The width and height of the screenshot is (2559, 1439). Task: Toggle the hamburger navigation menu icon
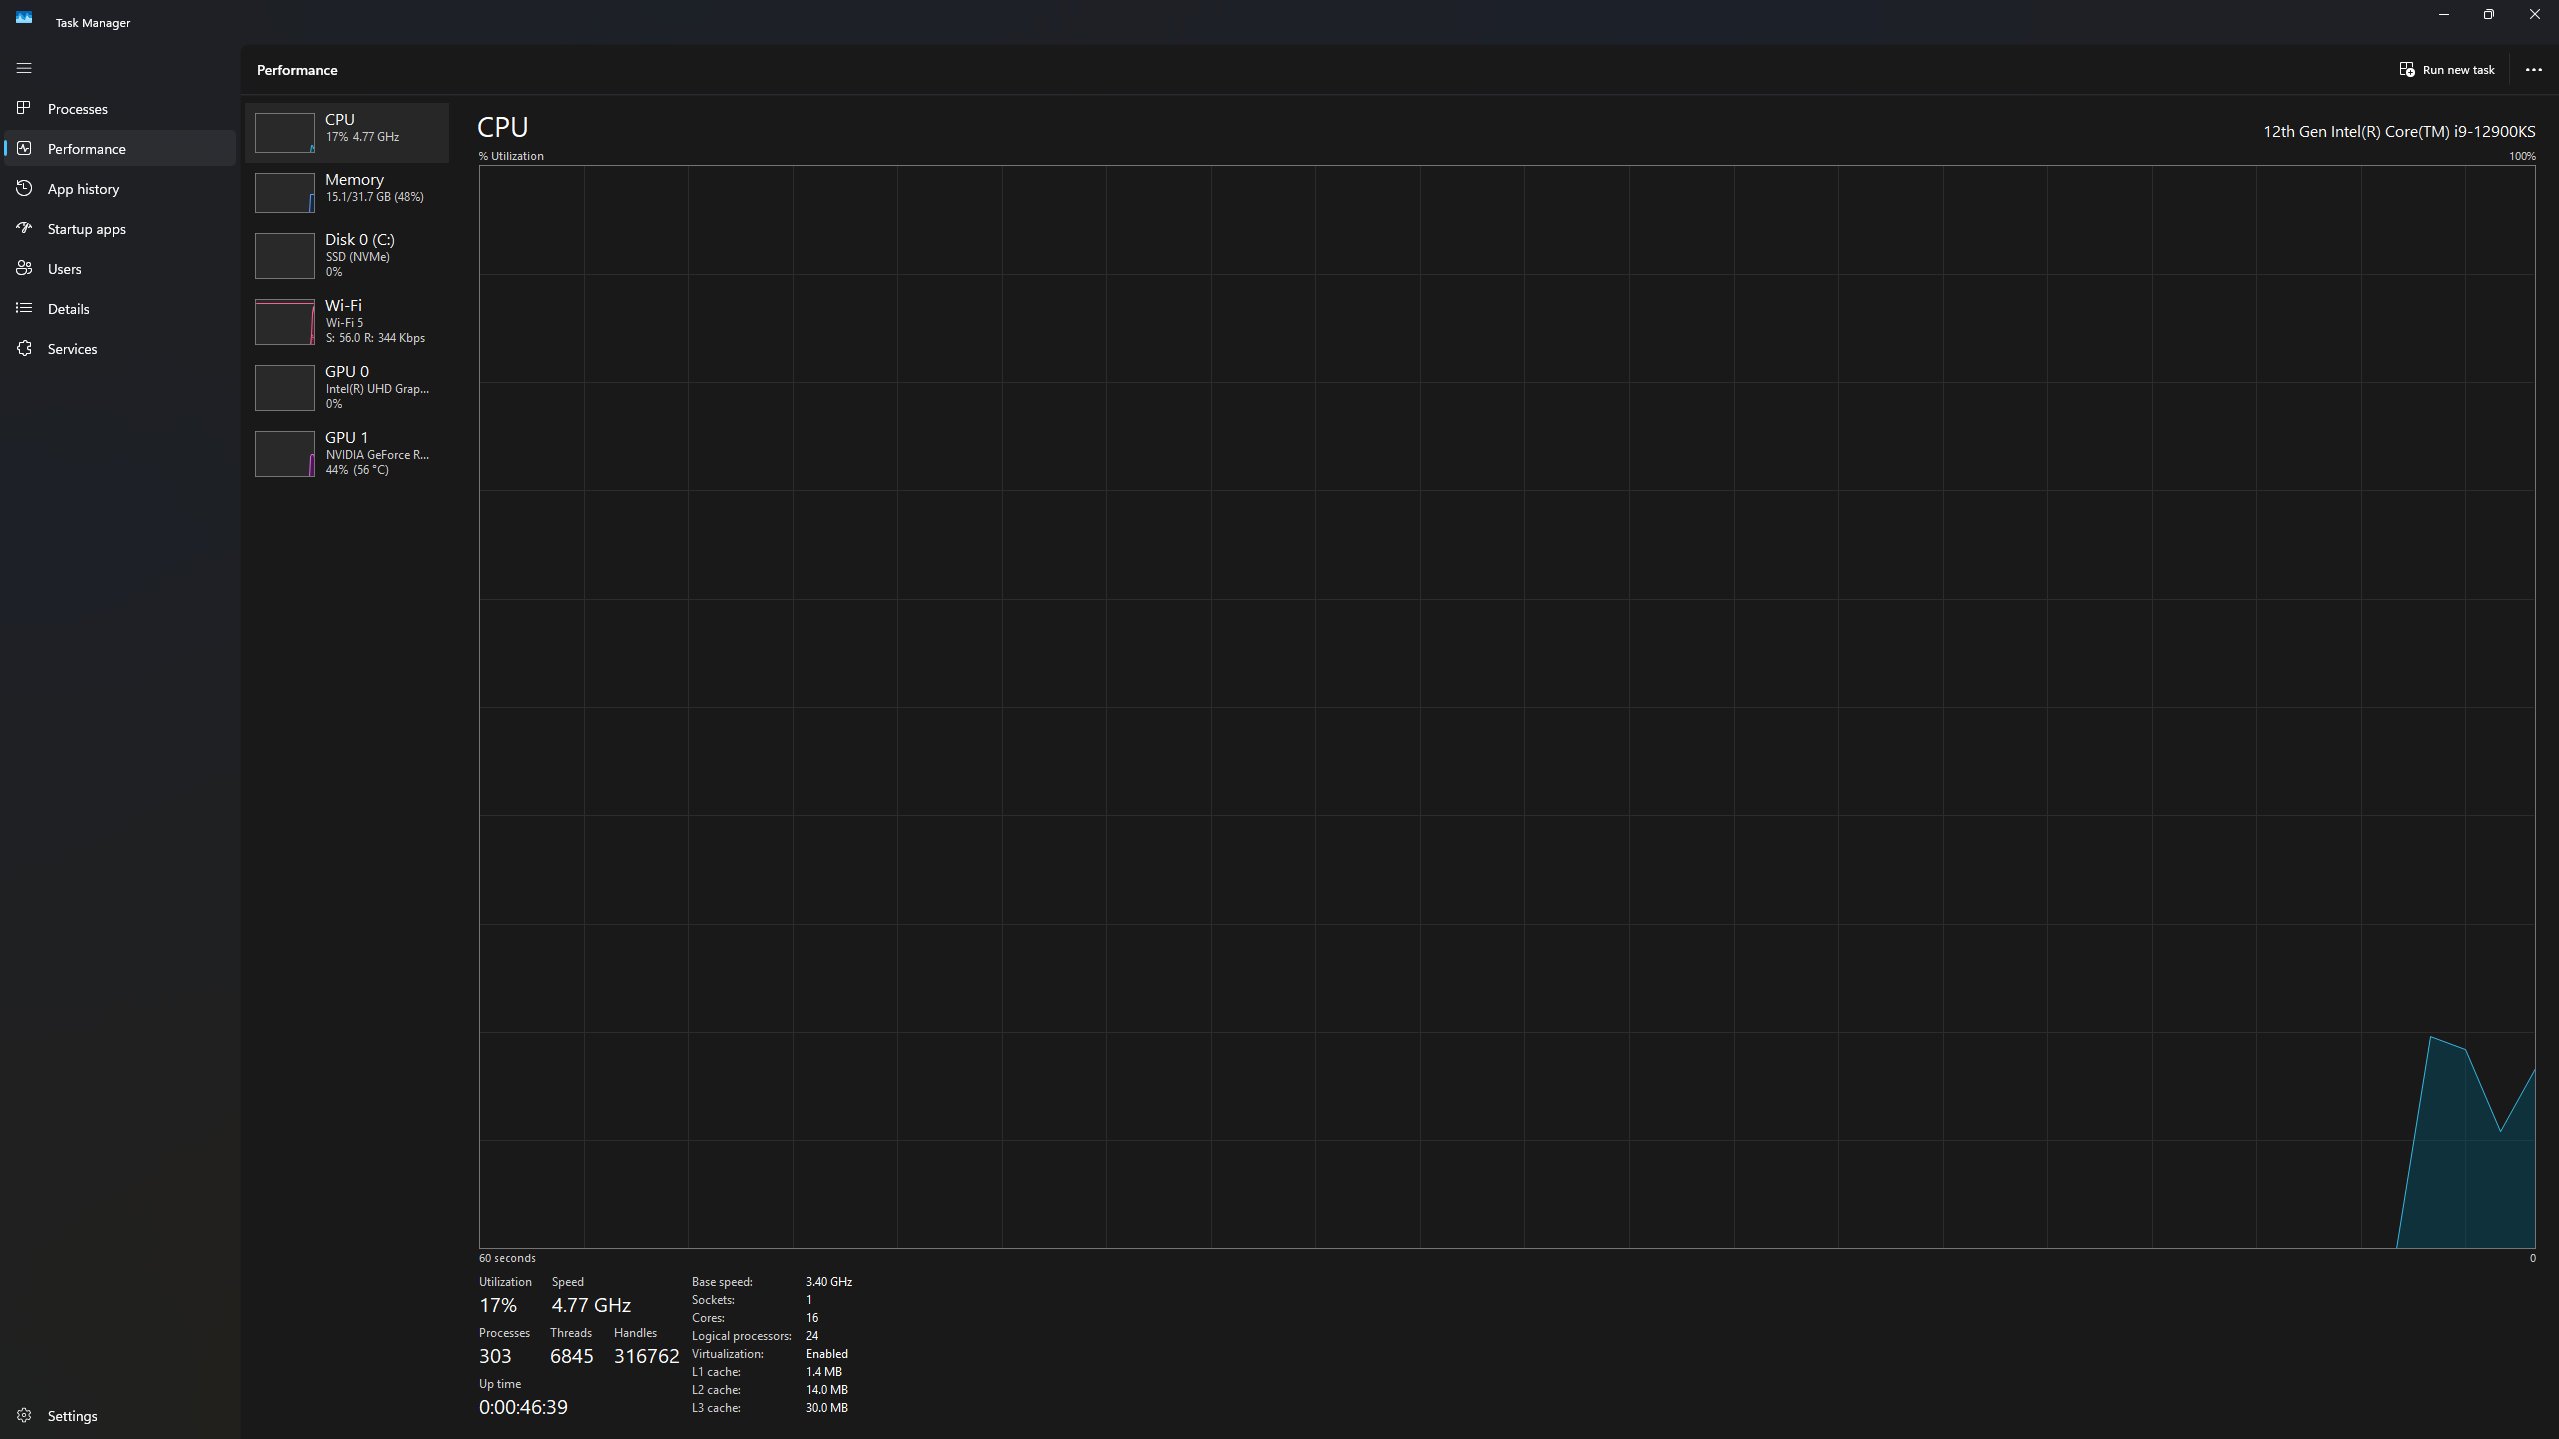pos(24,68)
